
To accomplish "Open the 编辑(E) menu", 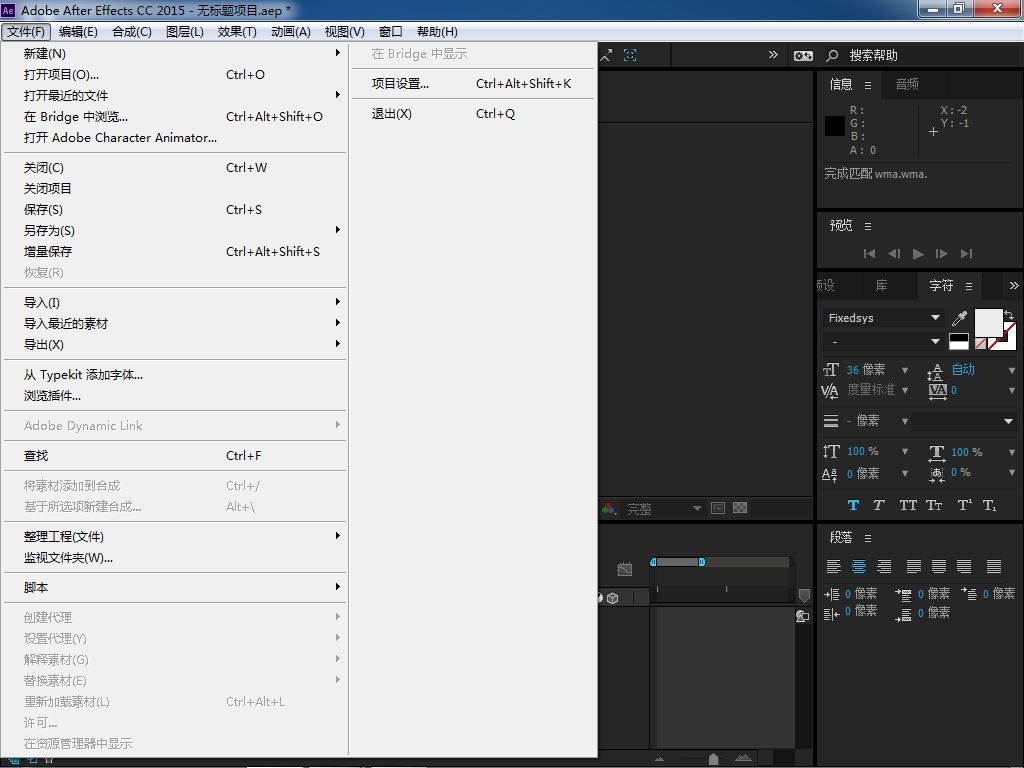I will (78, 31).
